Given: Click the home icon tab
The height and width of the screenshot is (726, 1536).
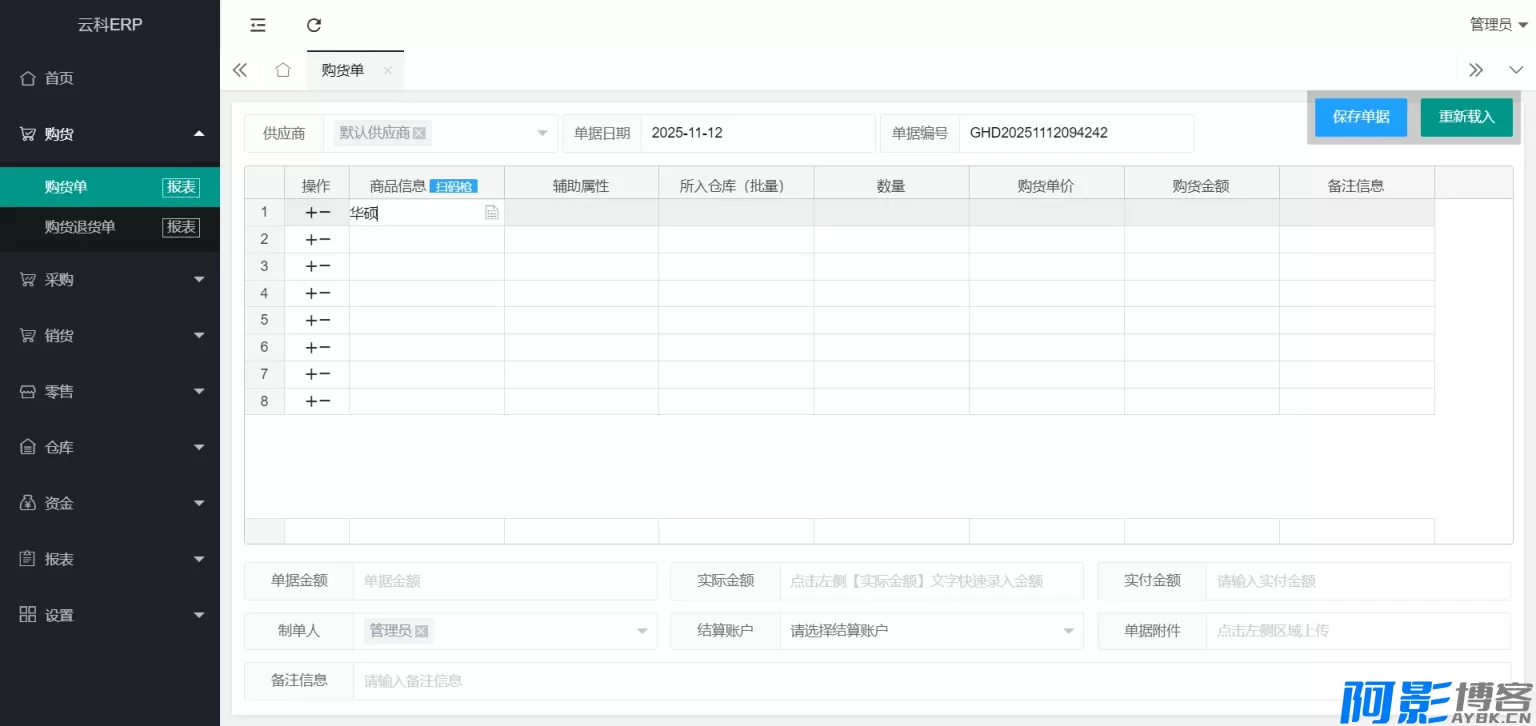Looking at the screenshot, I should (x=283, y=70).
